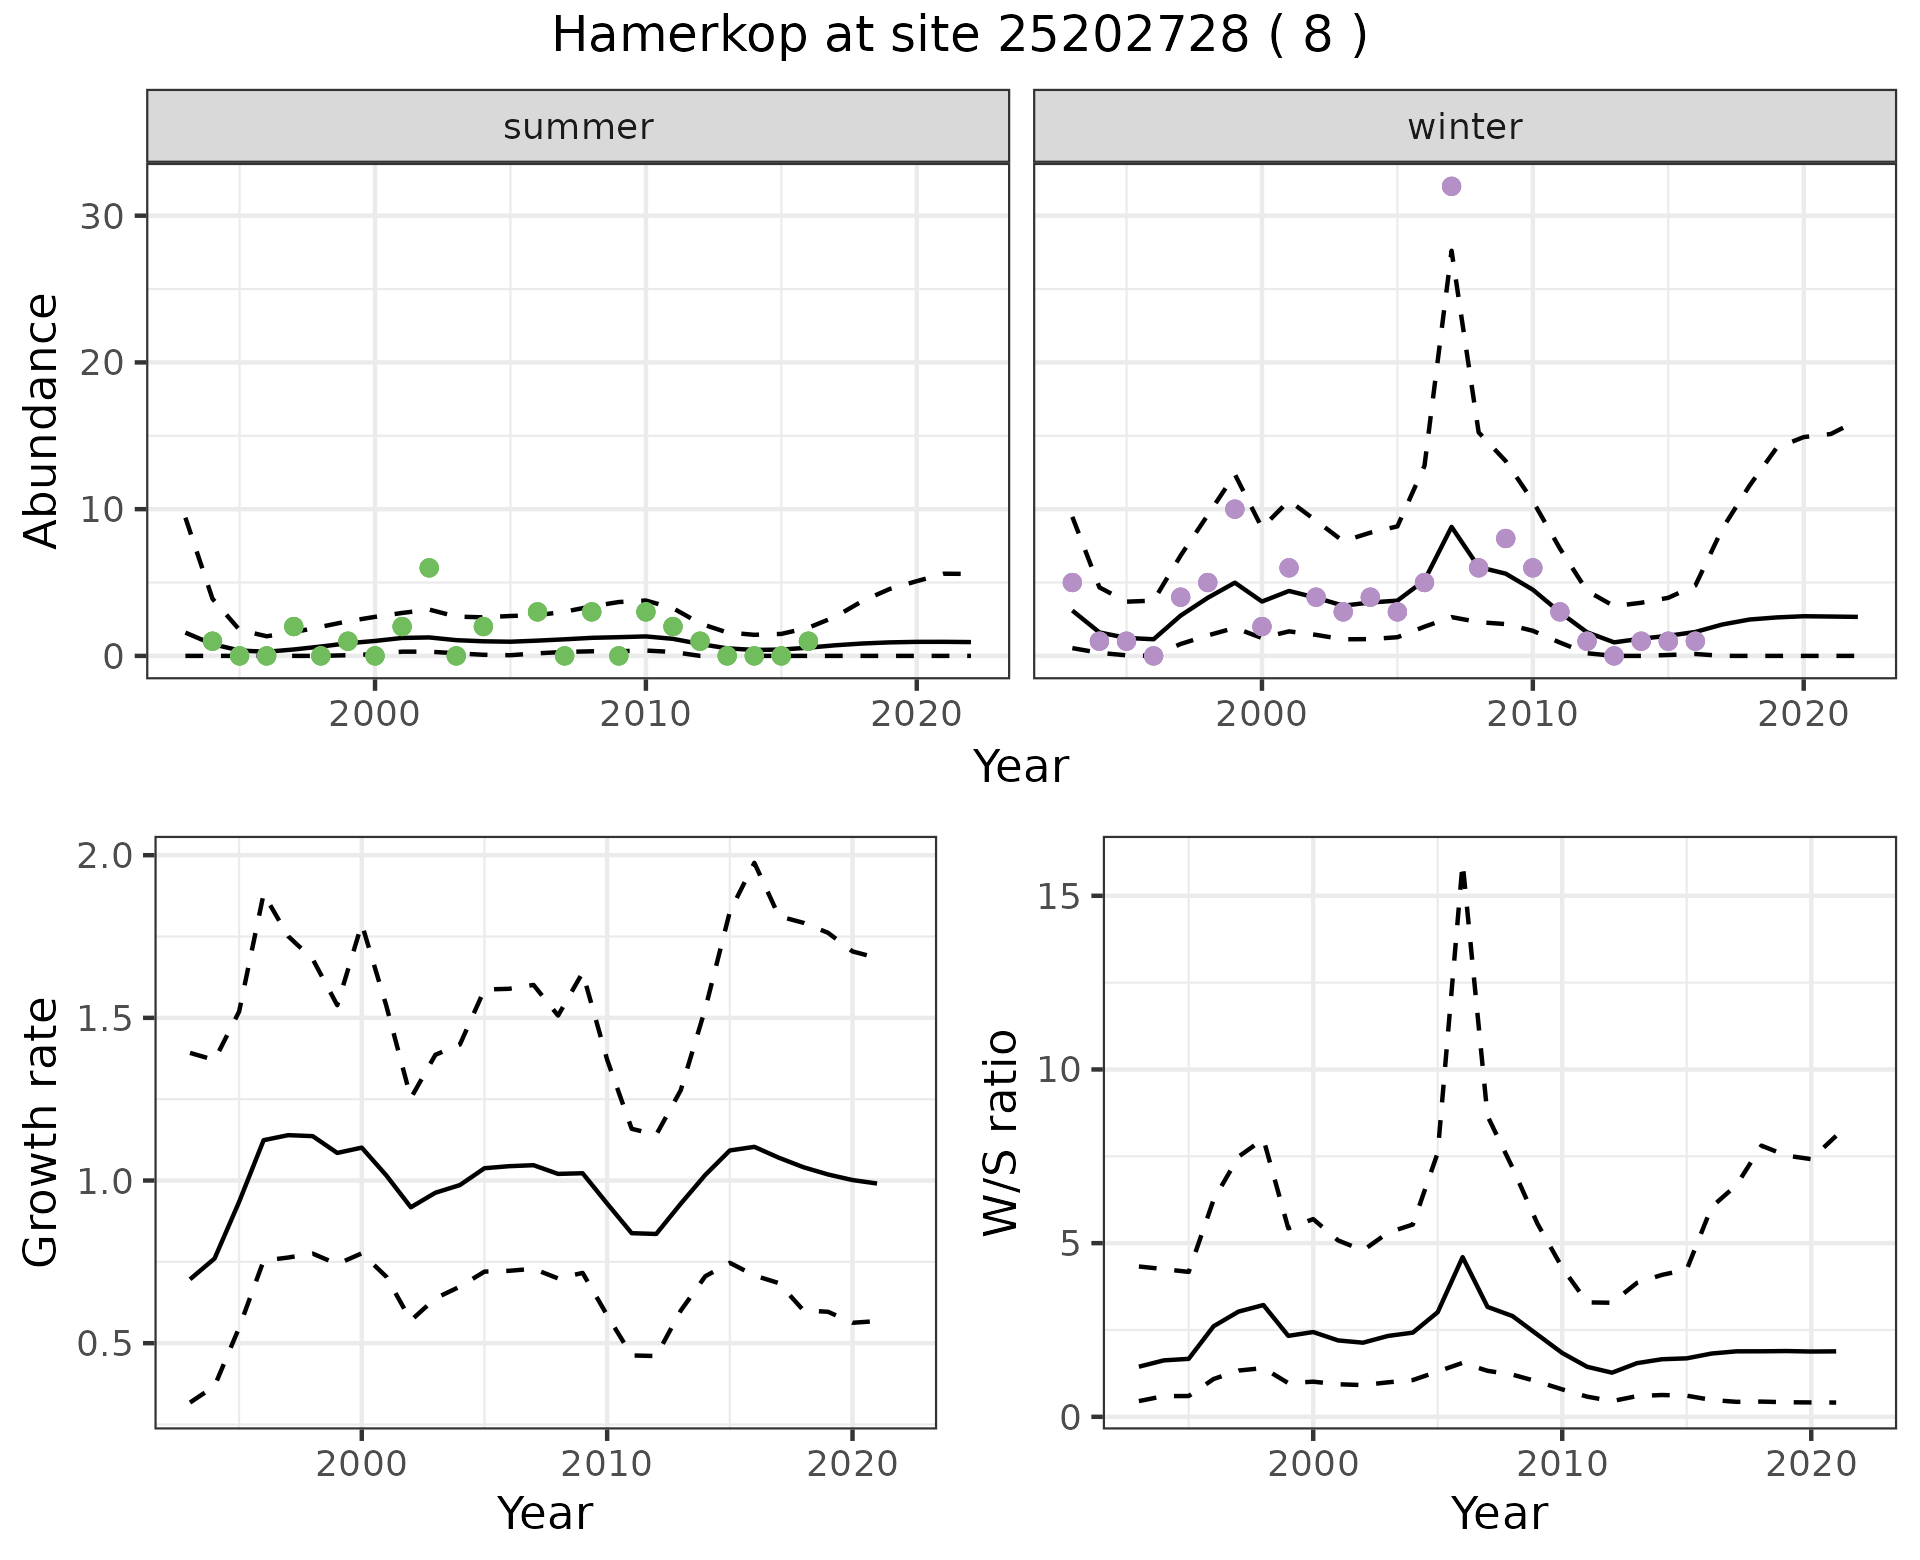Click the Year label under W/S ratio plot
This screenshot has width=1920, height=1560.
[x=1499, y=1513]
